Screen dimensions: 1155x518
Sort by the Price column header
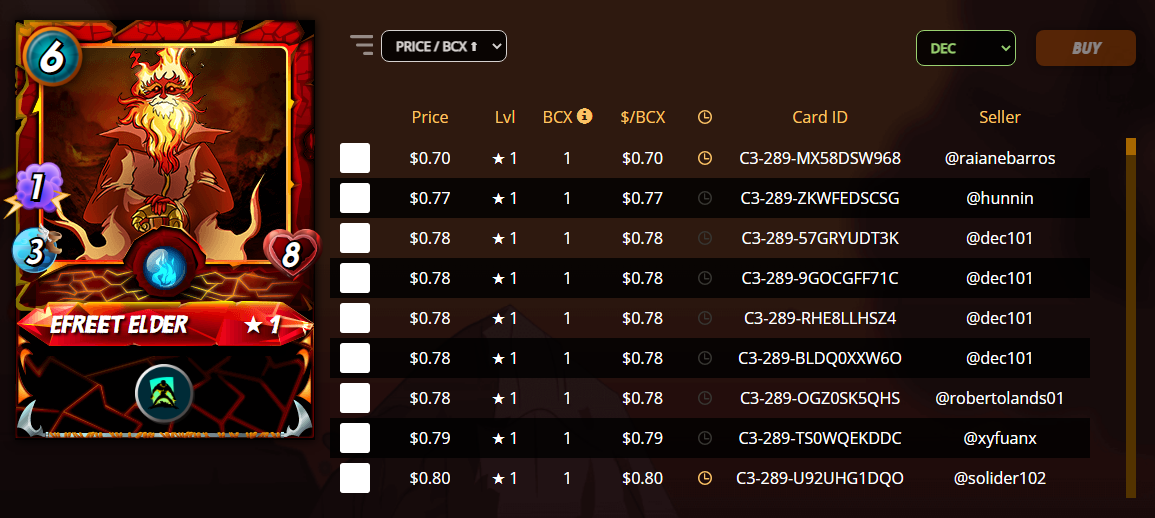[430, 116]
